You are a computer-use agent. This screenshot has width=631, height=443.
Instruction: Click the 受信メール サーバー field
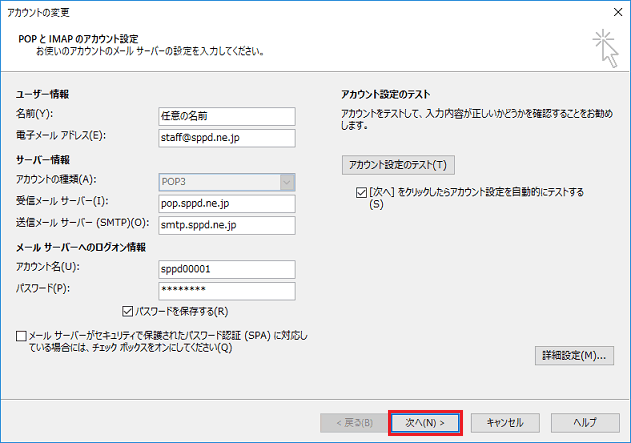[227, 203]
